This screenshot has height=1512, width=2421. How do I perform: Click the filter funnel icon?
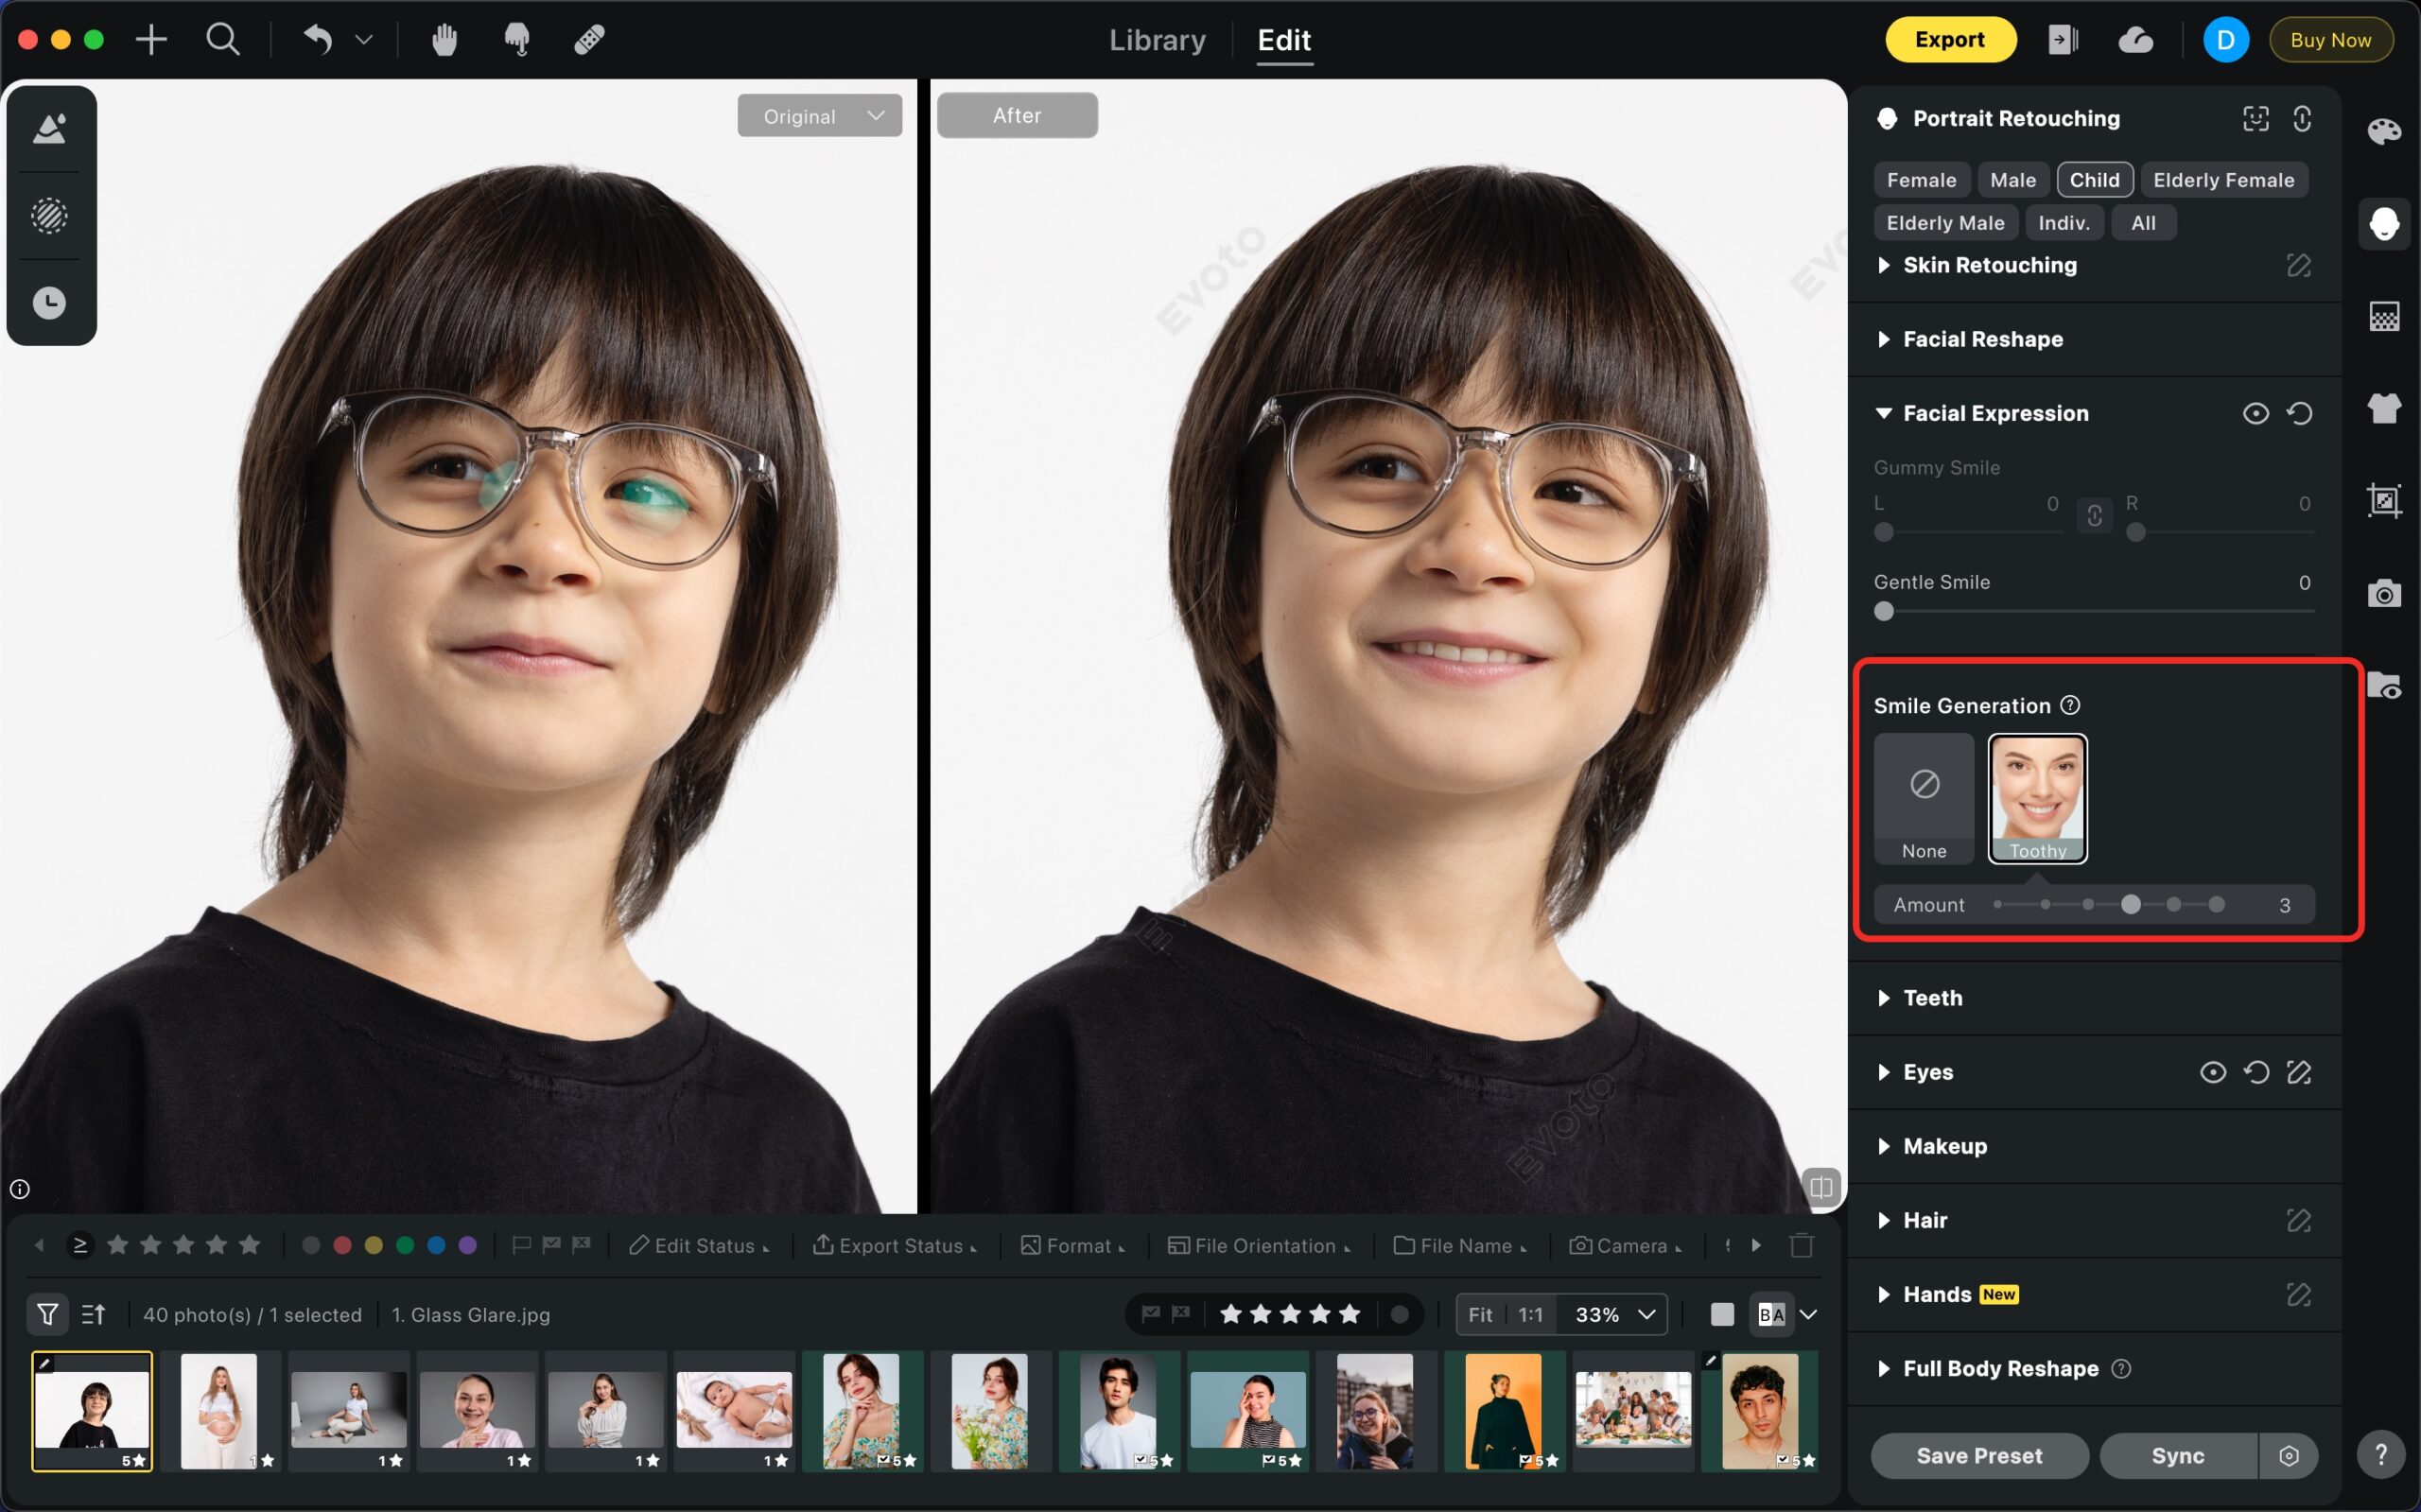click(47, 1314)
